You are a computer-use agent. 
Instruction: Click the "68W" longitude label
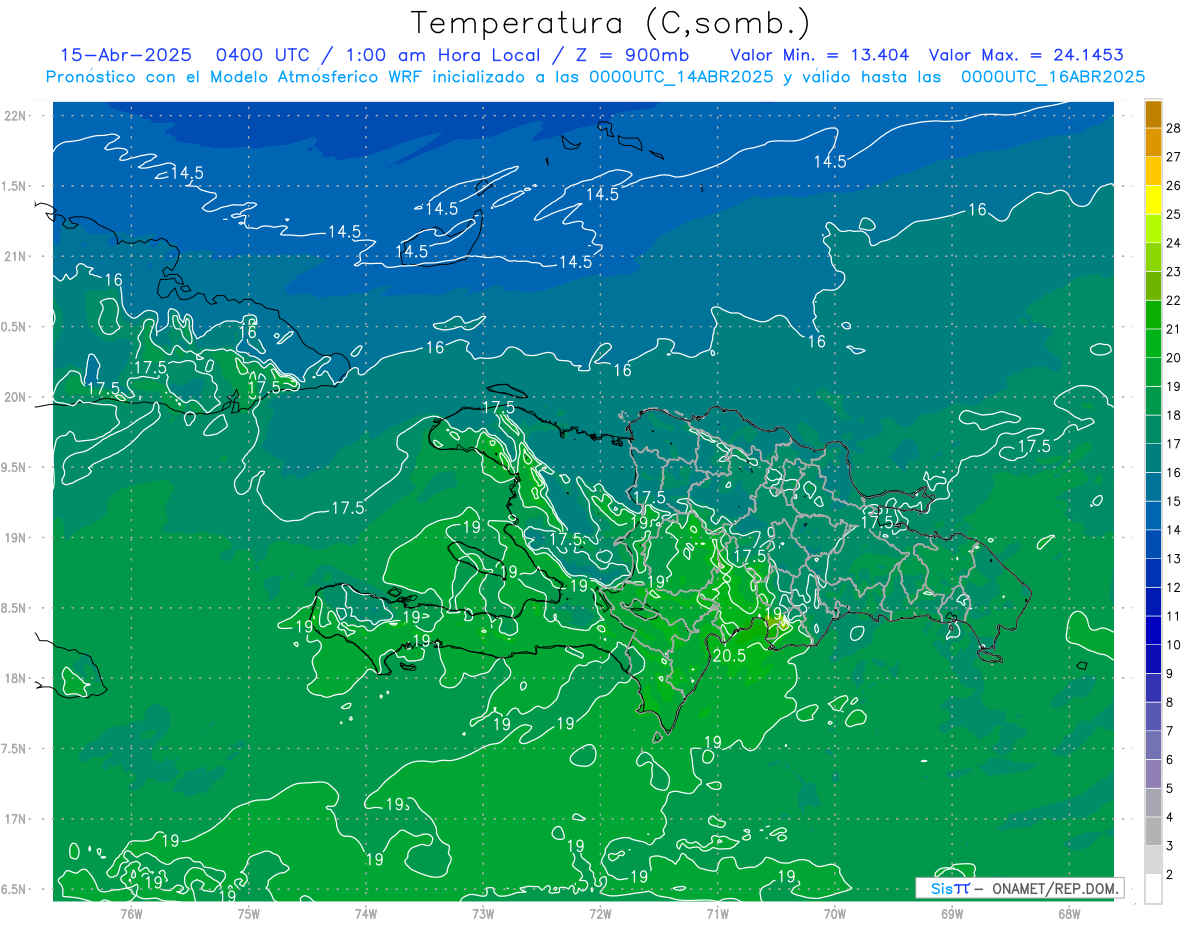1069,913
